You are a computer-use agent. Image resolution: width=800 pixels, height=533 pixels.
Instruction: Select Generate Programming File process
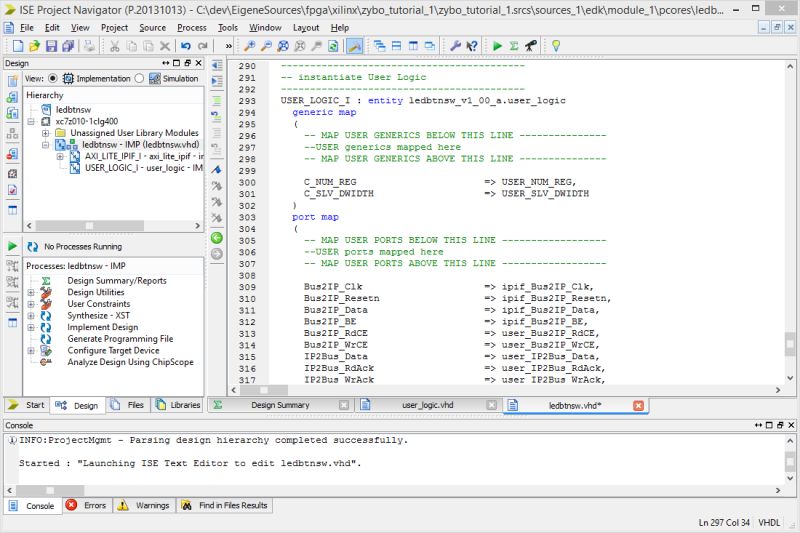pyautogui.click(x=120, y=339)
